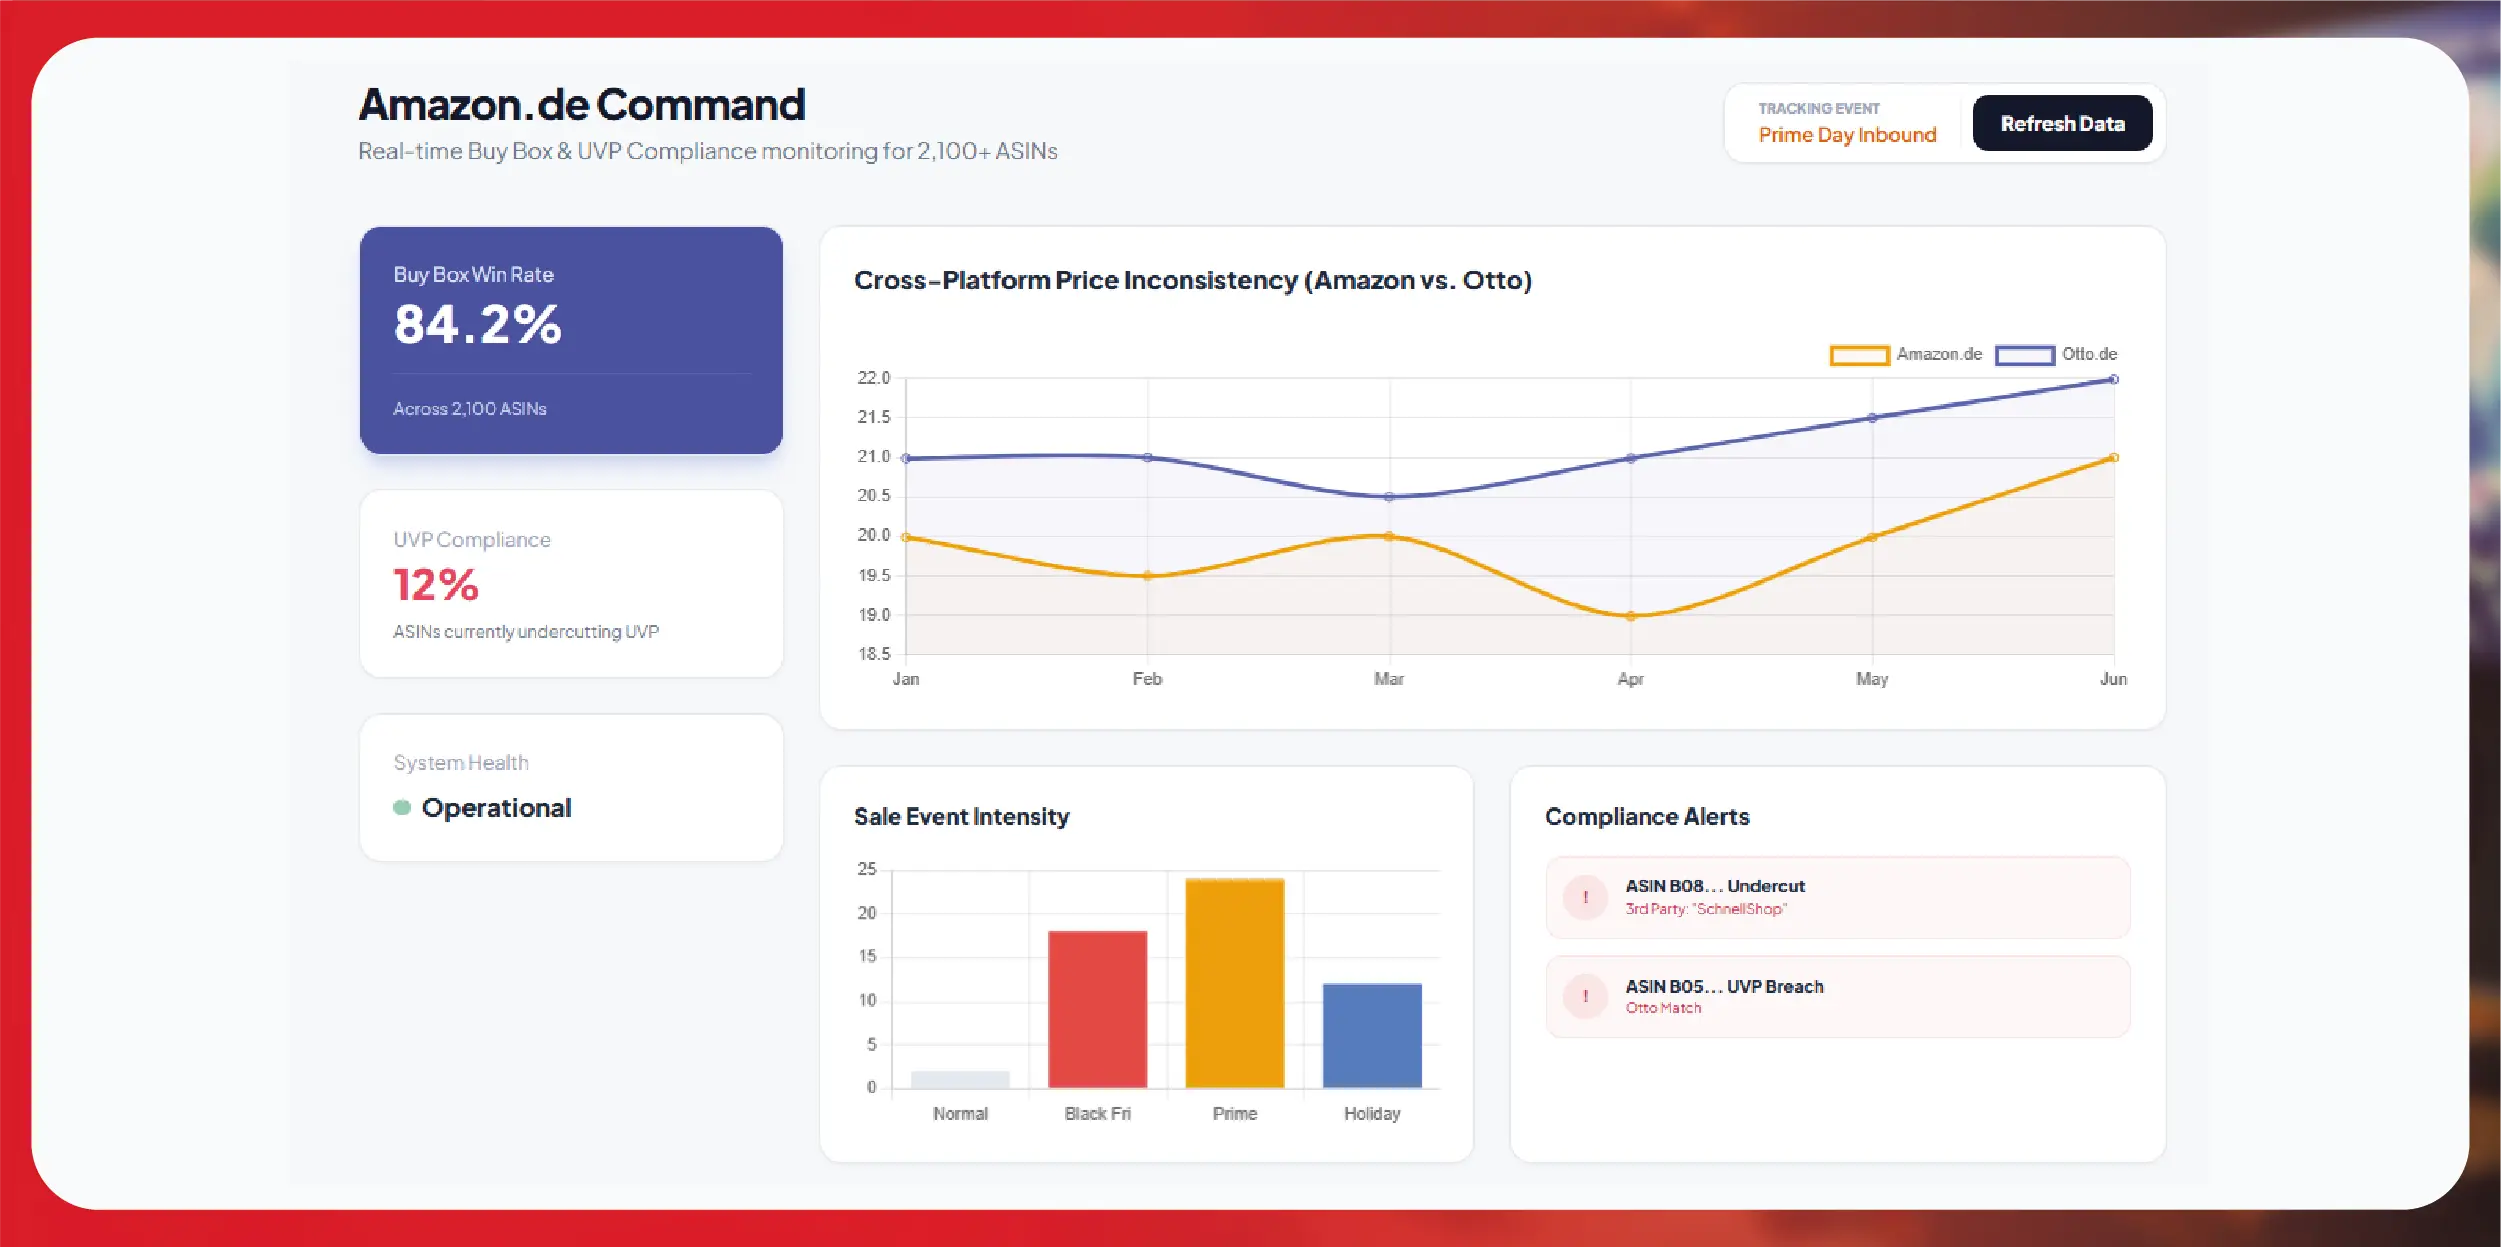Image resolution: width=2501 pixels, height=1248 pixels.
Task: Open the ASIN B08 Undercut alert
Action: (1837, 897)
